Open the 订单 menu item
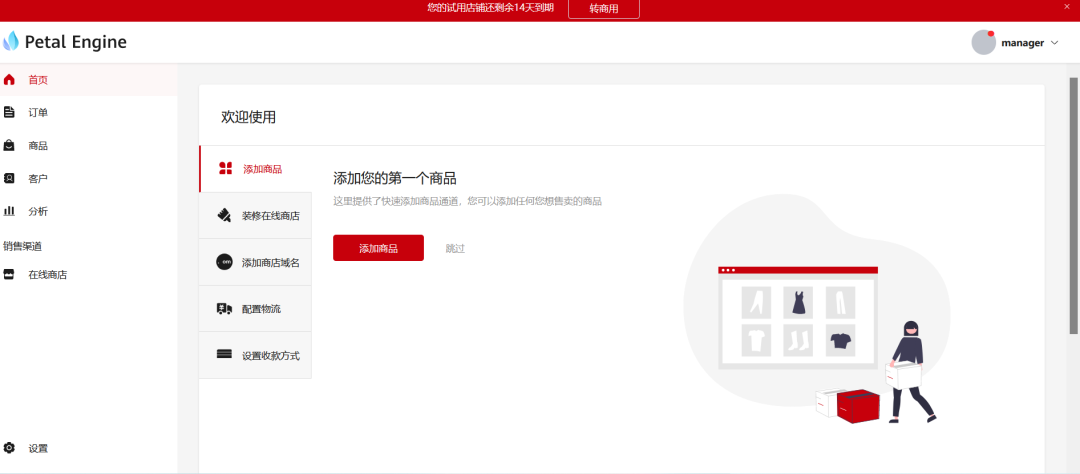The width and height of the screenshot is (1080, 474). (89, 112)
